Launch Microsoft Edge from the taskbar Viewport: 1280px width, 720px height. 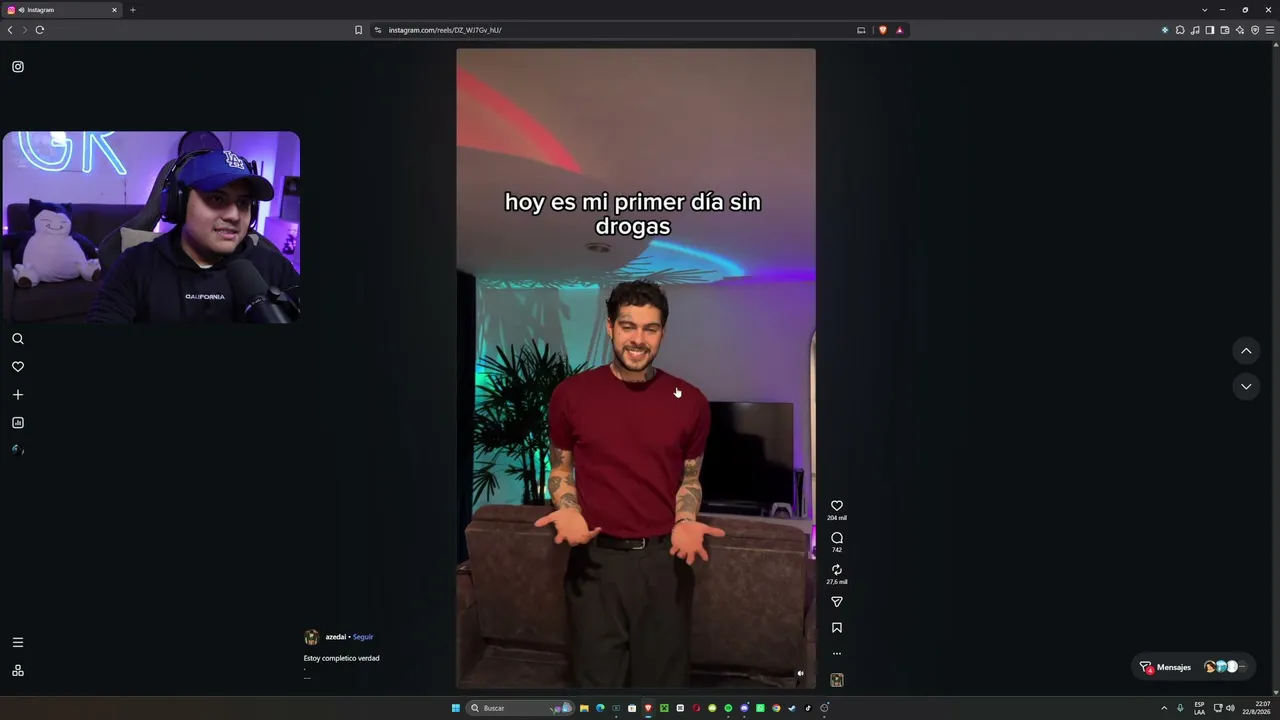point(600,708)
